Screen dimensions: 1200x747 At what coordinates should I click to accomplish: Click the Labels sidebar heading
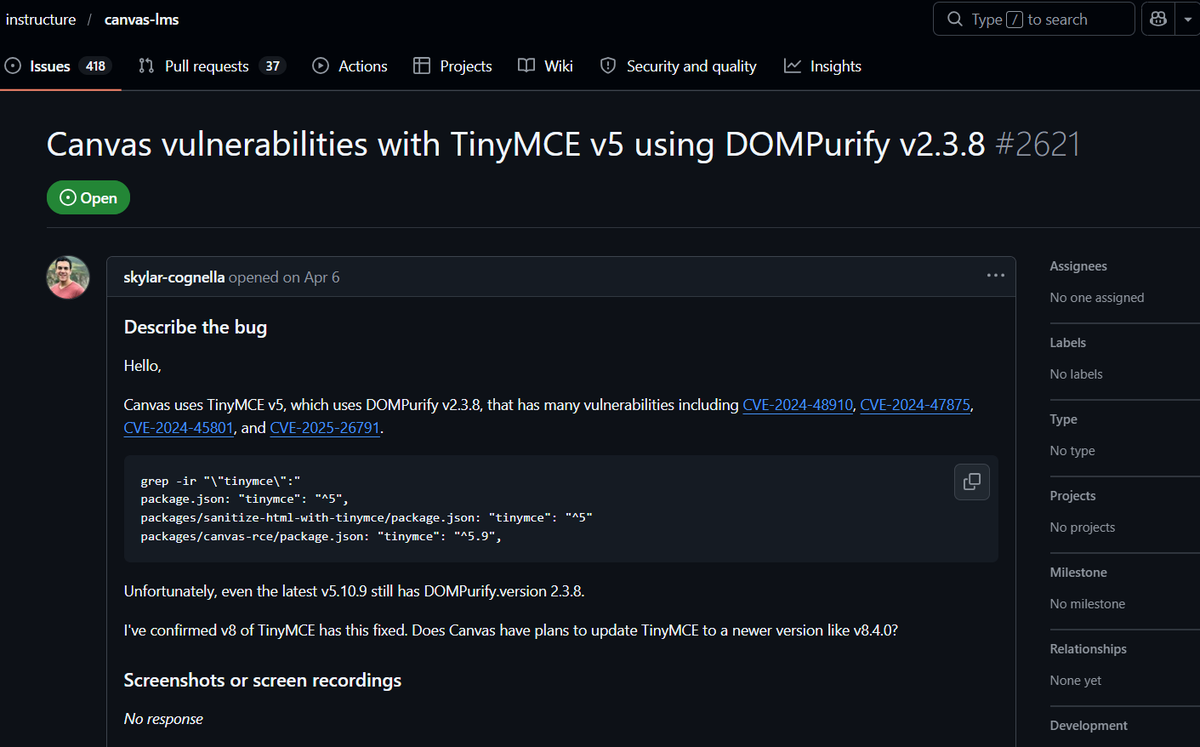point(1068,342)
